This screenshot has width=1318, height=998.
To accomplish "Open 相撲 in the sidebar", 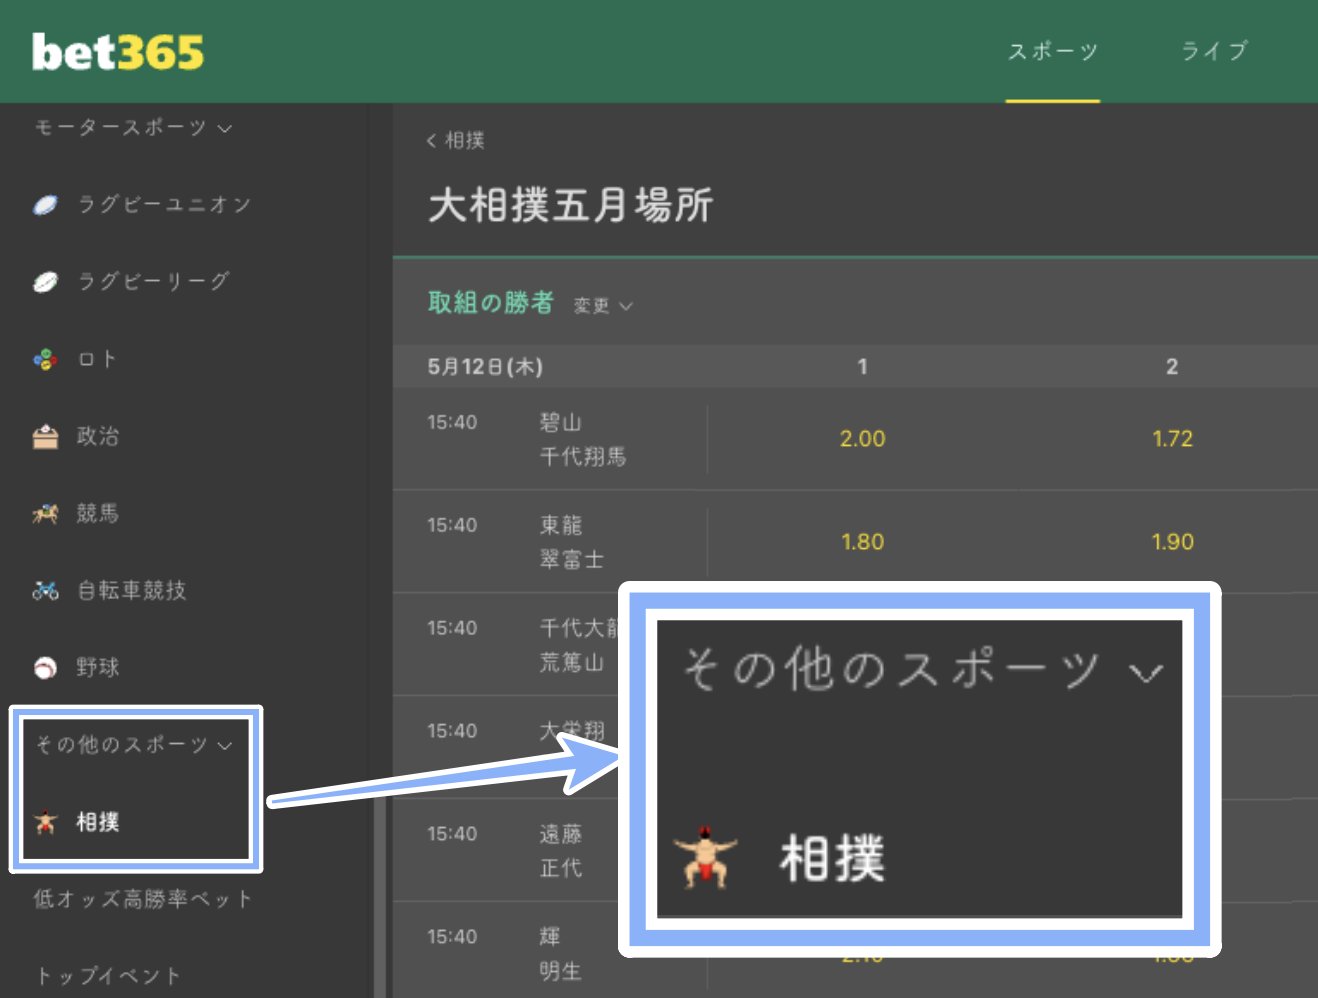I will tap(98, 822).
